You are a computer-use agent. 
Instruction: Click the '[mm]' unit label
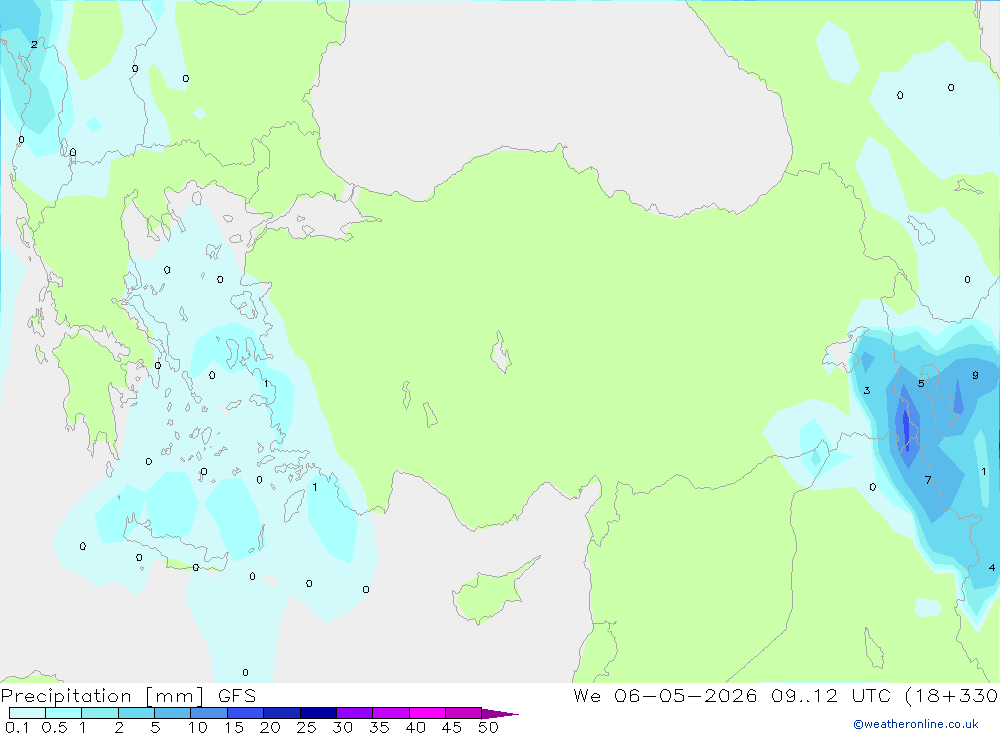coord(175,696)
